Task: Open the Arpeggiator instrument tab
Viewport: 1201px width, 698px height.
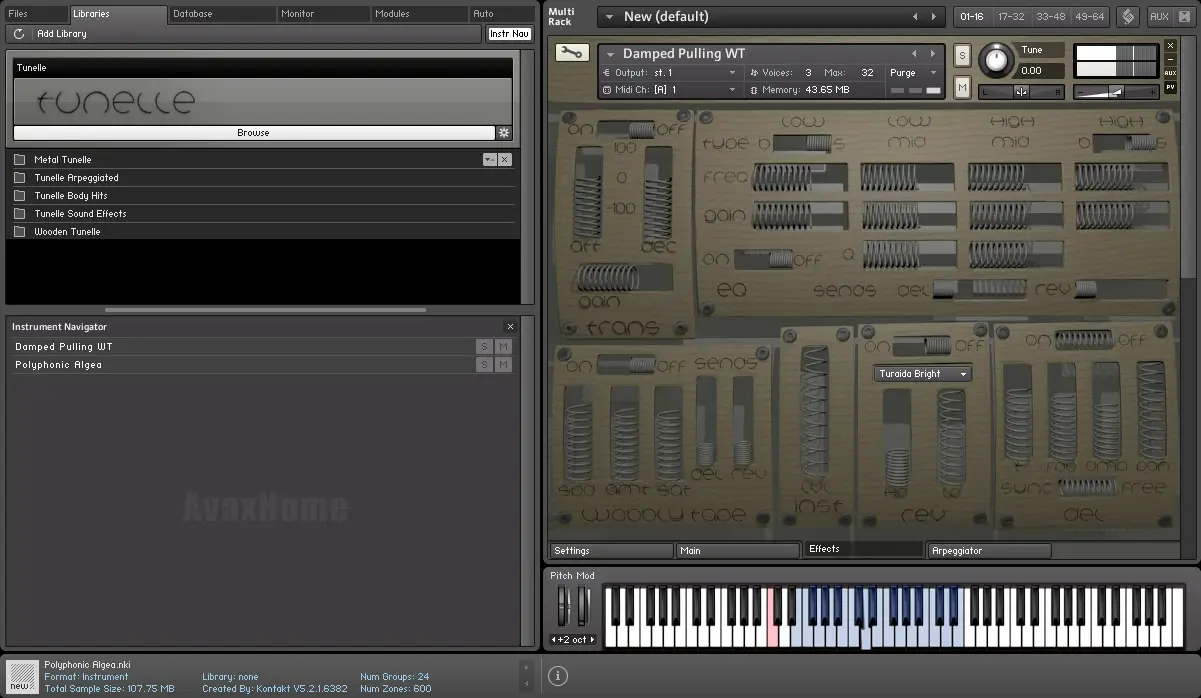Action: coord(989,551)
